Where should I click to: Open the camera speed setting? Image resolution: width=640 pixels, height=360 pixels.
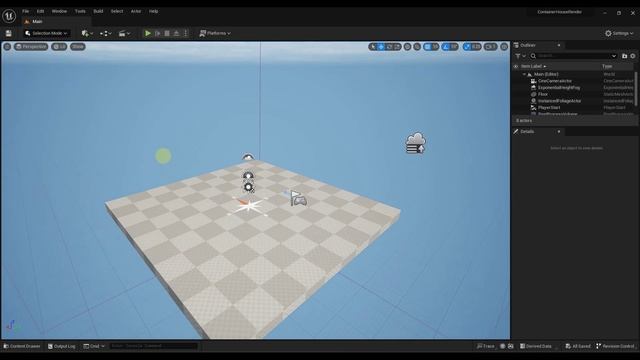[491, 47]
